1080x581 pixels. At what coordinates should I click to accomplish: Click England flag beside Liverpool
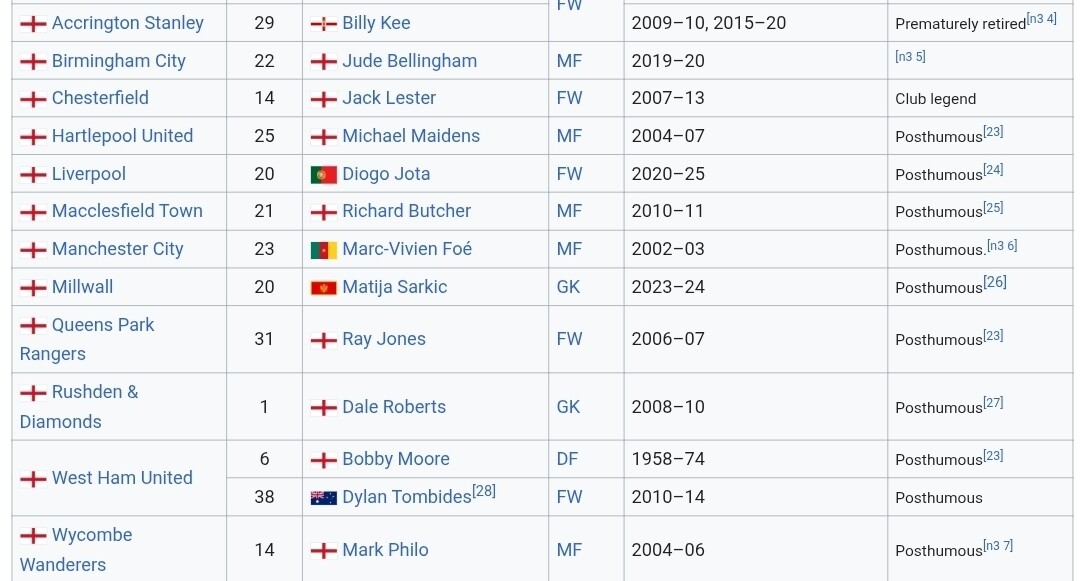[33, 174]
